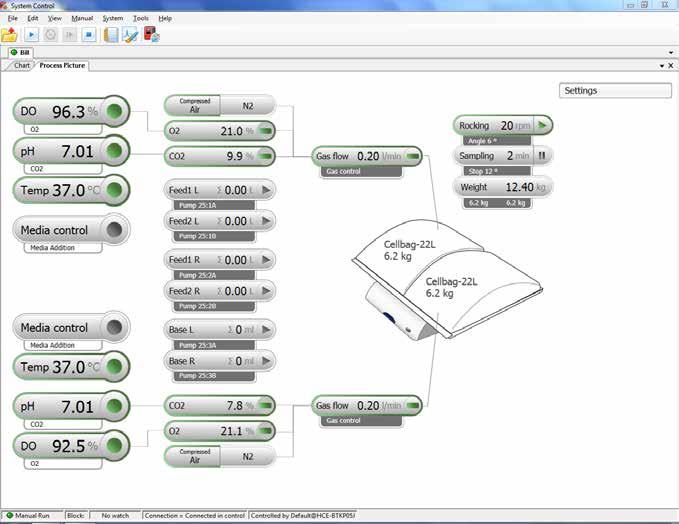The image size is (679, 524).
Task: Open the documentation notebook toolbar icon
Action: pyautogui.click(x=111, y=35)
